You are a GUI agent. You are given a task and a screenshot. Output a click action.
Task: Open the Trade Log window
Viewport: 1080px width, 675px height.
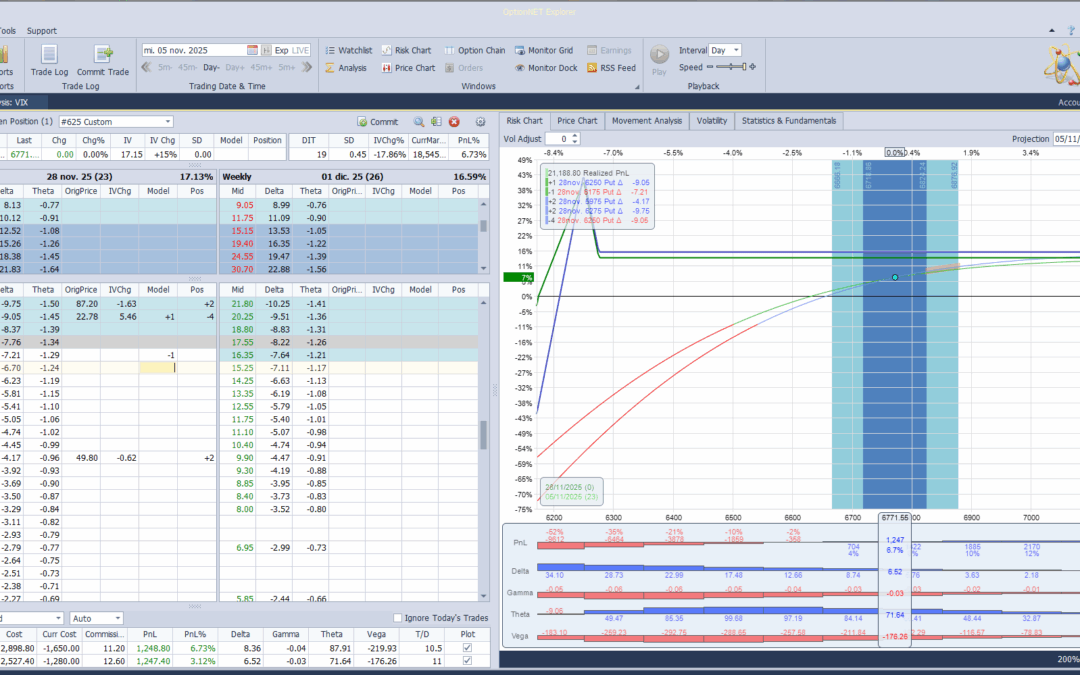pyautogui.click(x=49, y=59)
